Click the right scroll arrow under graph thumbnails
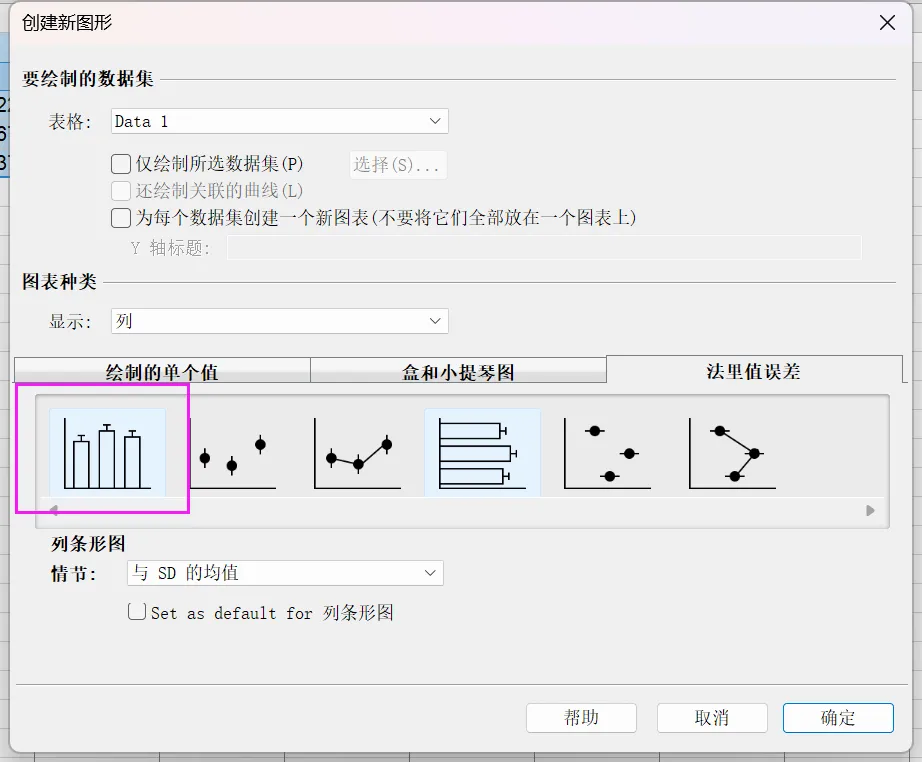 [870, 510]
